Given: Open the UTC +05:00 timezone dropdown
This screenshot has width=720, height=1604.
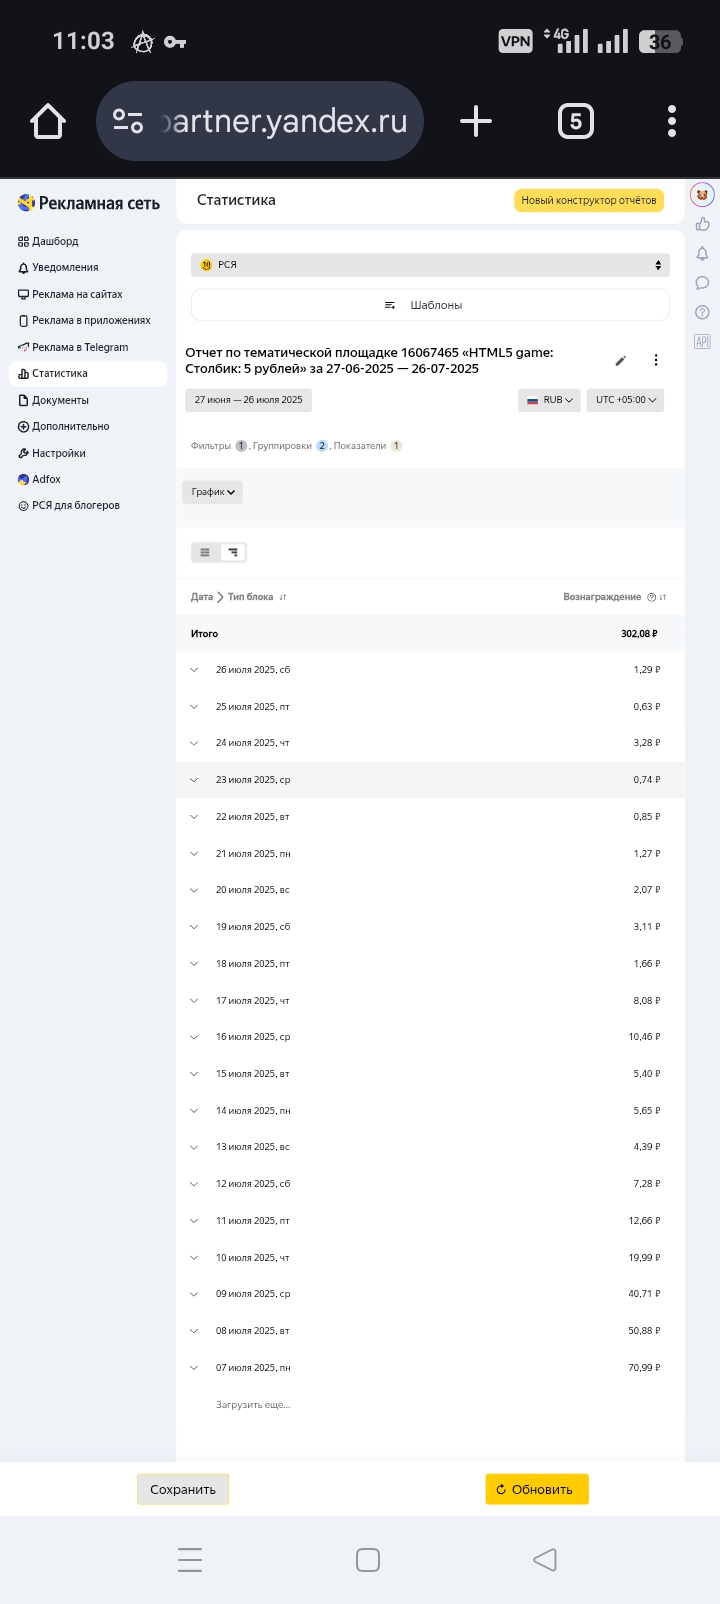Looking at the screenshot, I should point(625,400).
